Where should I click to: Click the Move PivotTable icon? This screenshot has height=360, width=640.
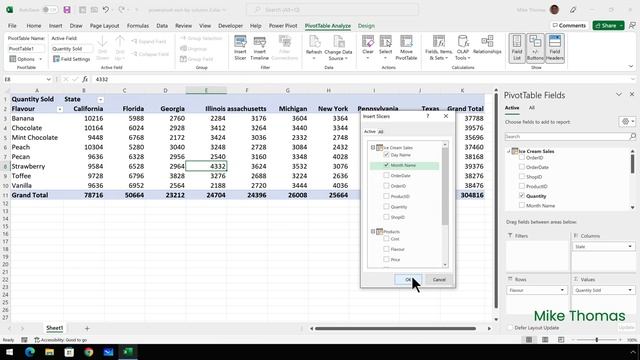pos(406,47)
